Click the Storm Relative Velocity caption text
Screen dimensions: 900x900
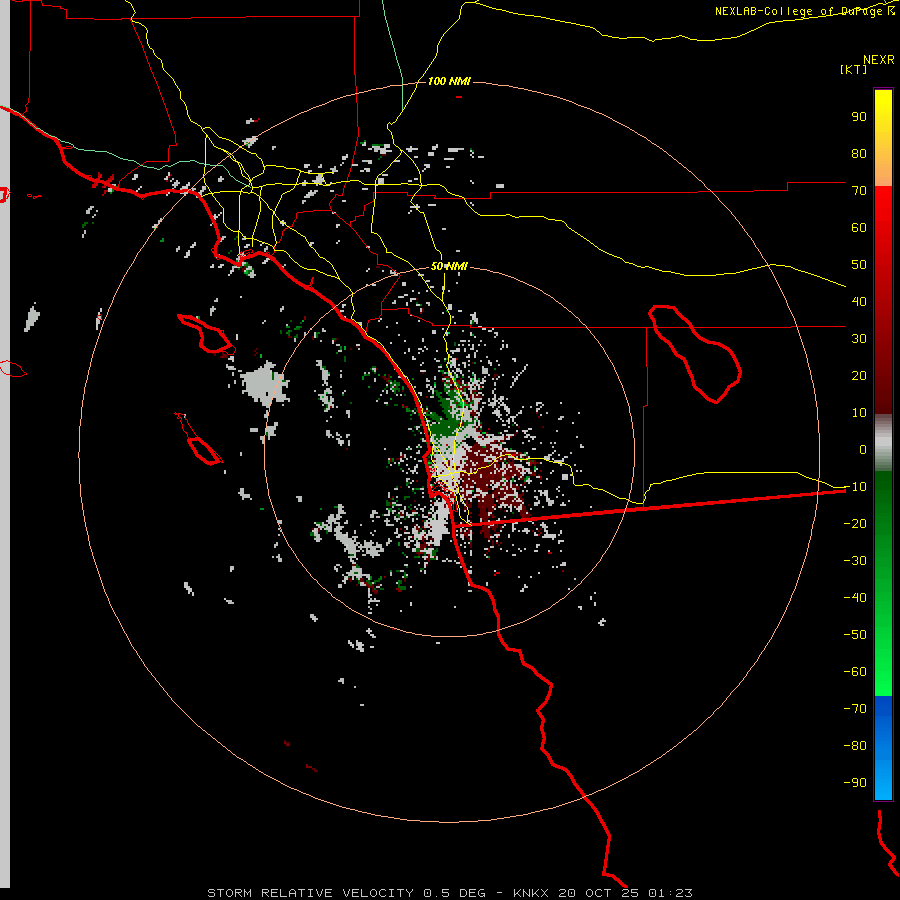(449, 893)
